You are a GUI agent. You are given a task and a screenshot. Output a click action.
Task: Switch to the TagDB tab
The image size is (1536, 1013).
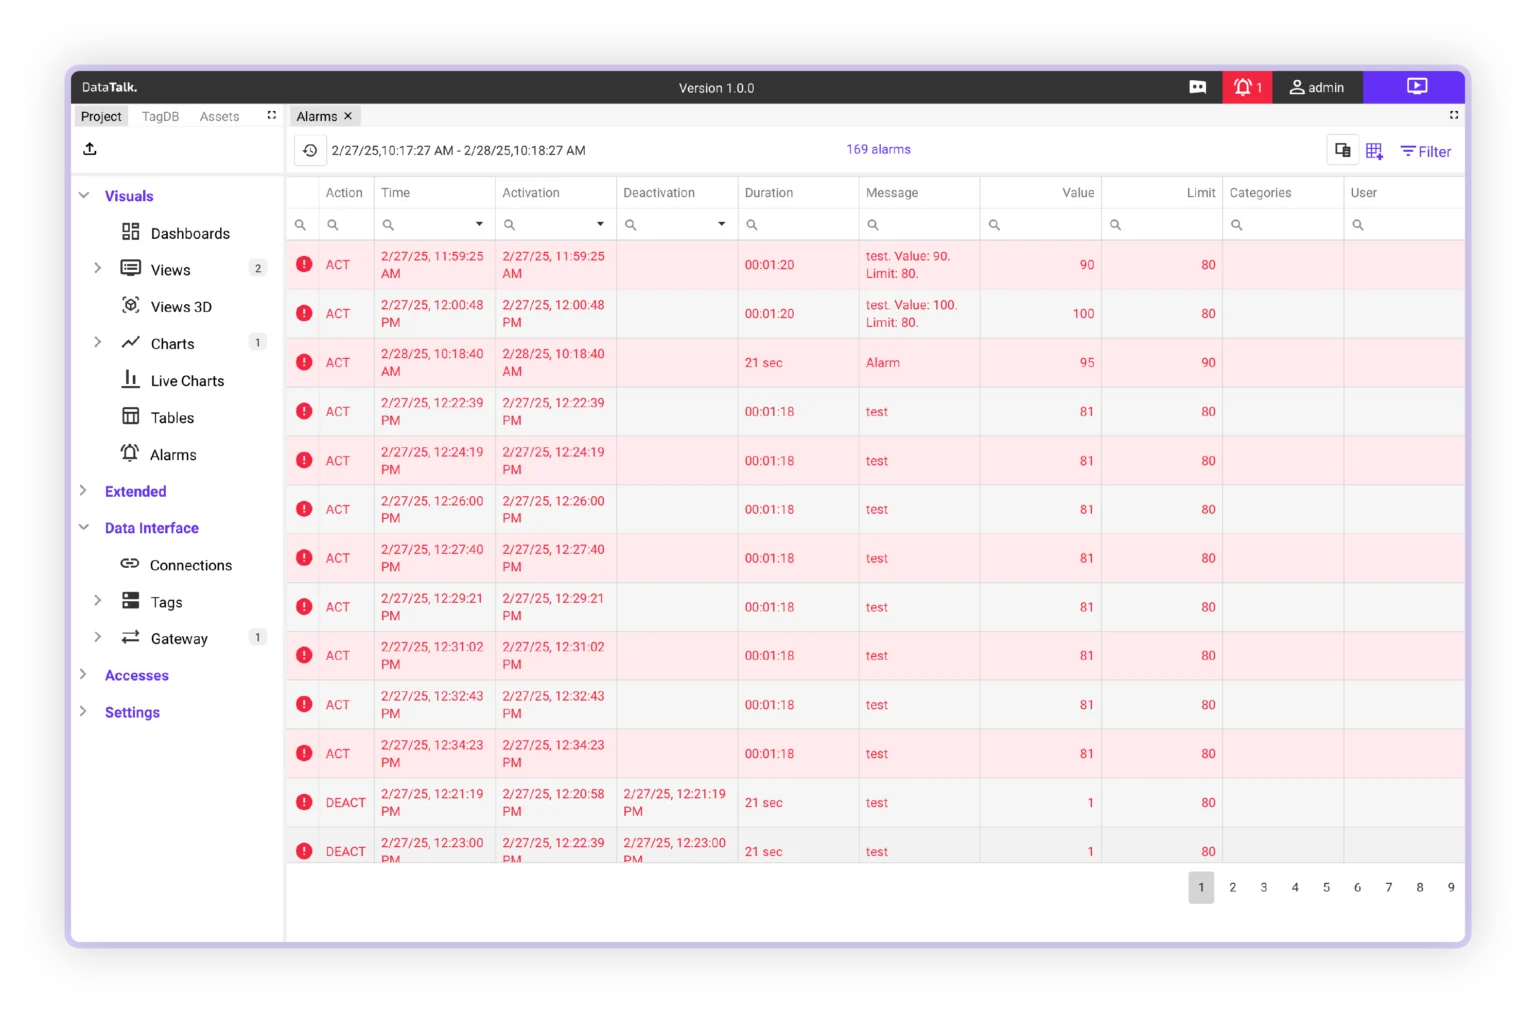click(160, 116)
